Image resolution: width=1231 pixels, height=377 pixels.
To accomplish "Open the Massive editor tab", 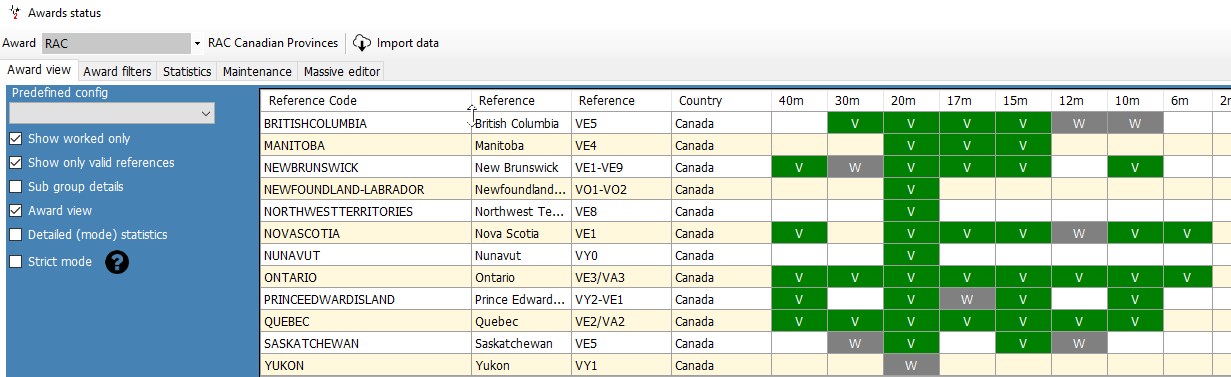I will click(x=340, y=71).
